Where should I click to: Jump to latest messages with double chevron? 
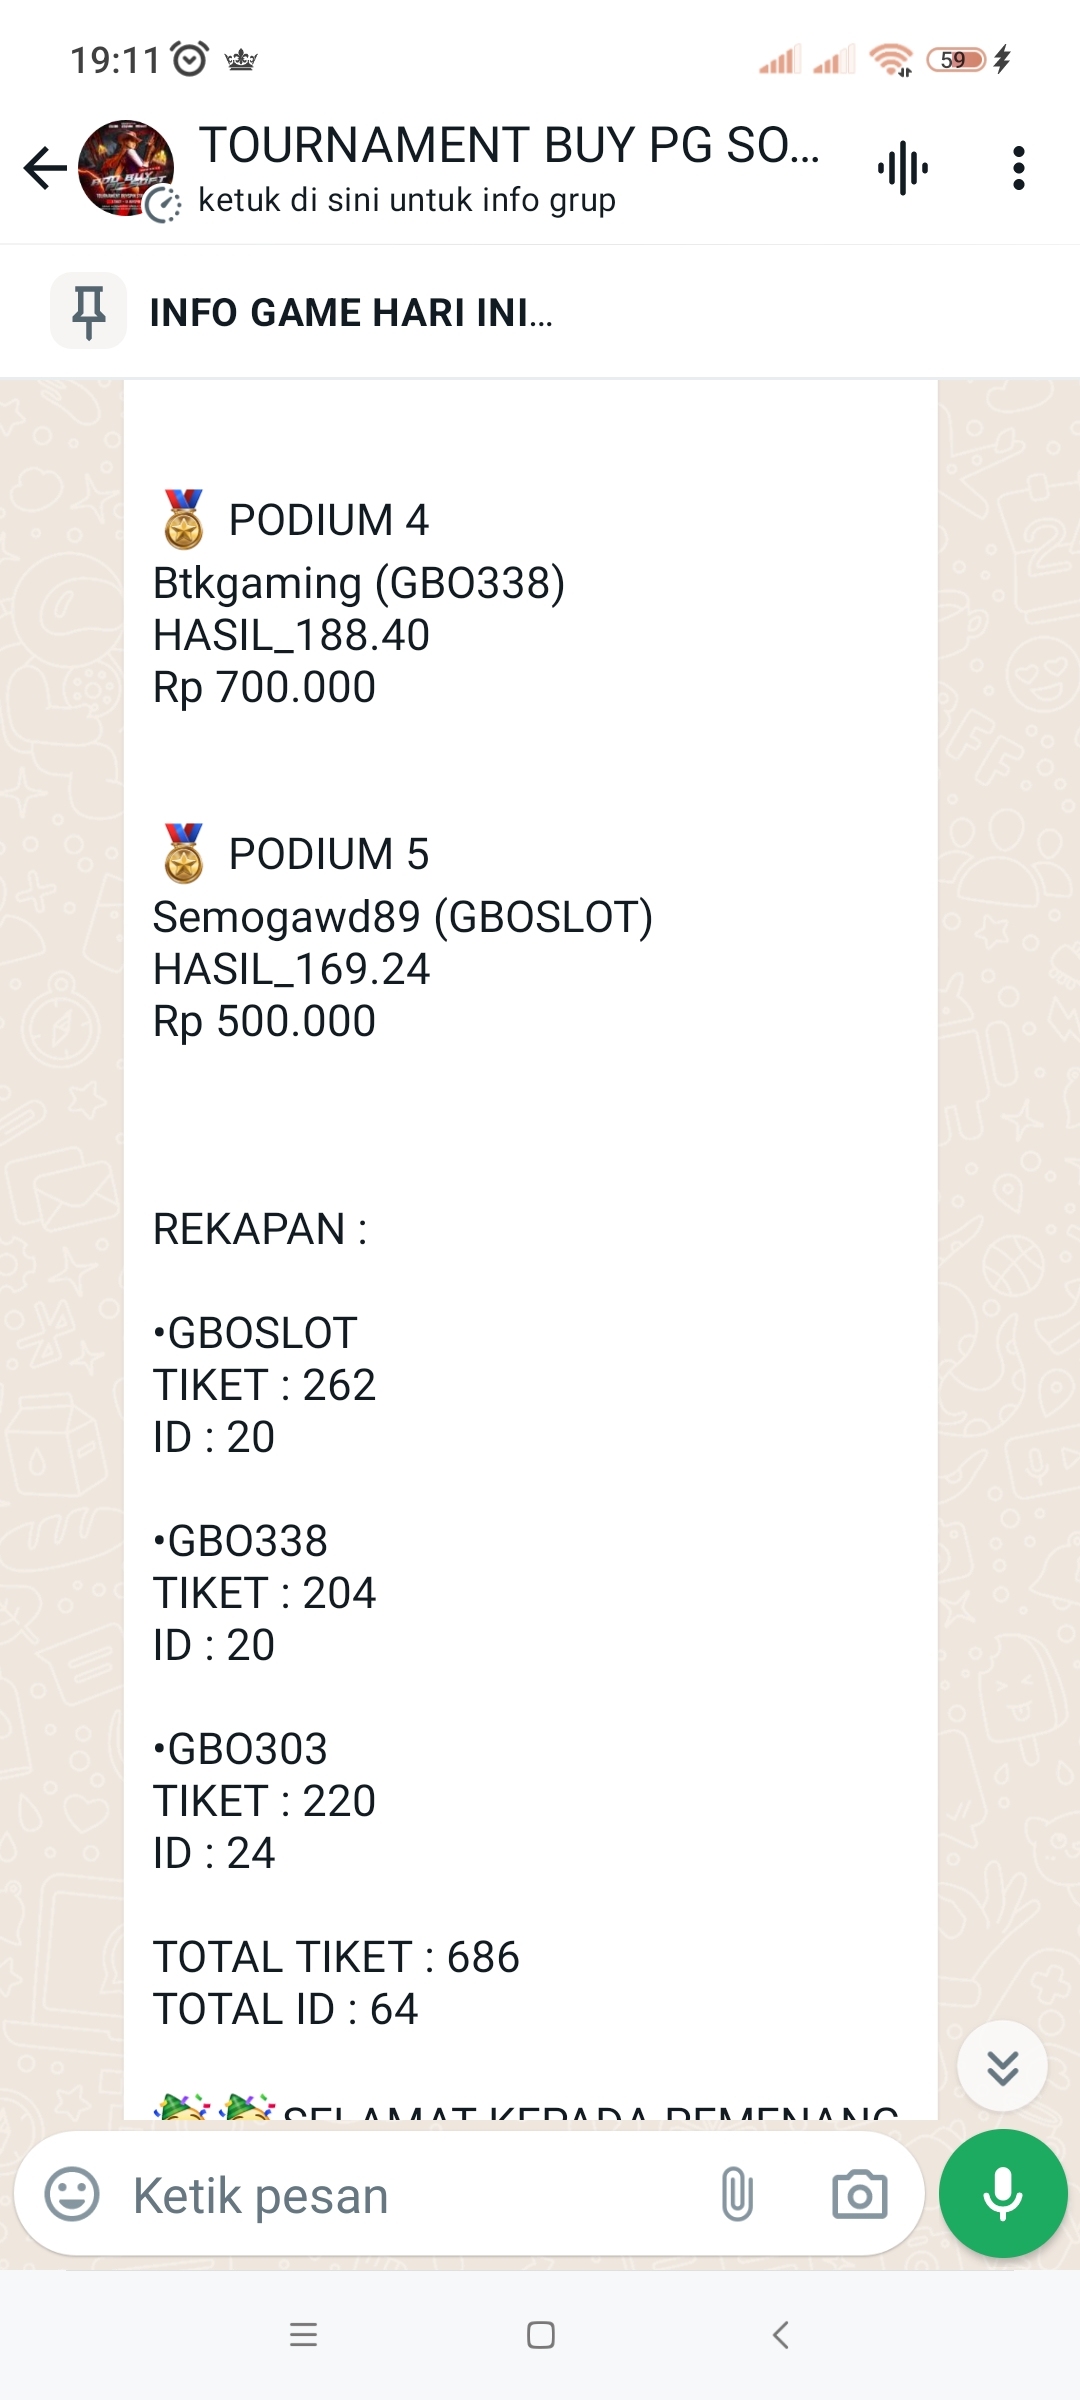coord(1002,2066)
